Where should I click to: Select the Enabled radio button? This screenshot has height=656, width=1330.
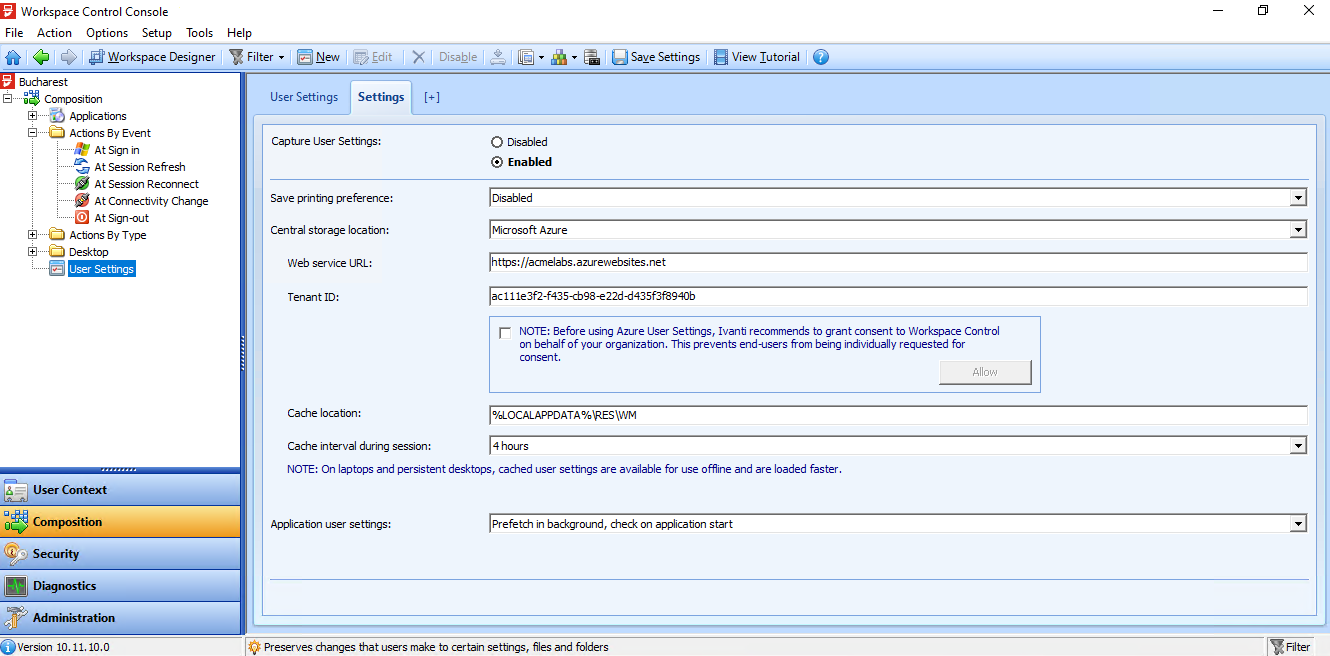pos(496,161)
